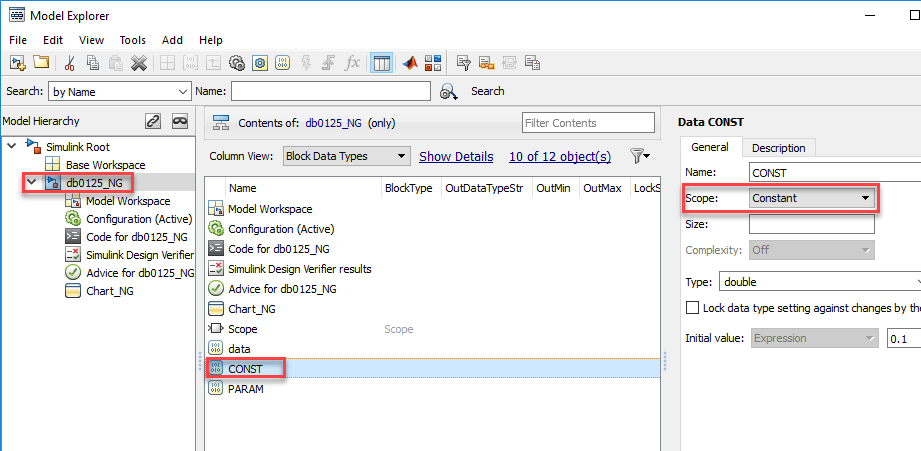The image size is (921, 451).
Task: Toggle the column details view icon
Action: (x=382, y=63)
